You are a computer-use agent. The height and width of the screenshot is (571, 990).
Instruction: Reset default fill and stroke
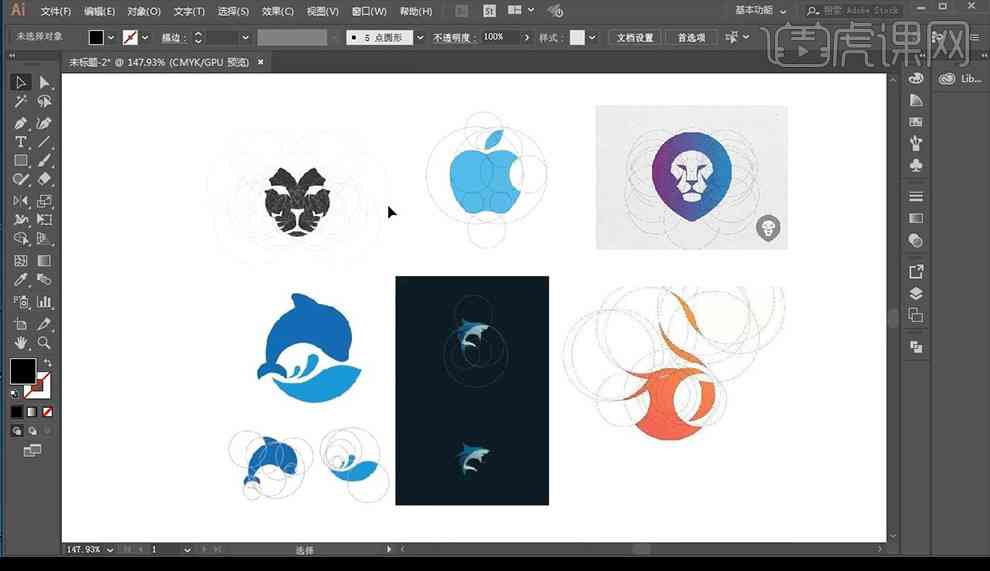[15, 394]
